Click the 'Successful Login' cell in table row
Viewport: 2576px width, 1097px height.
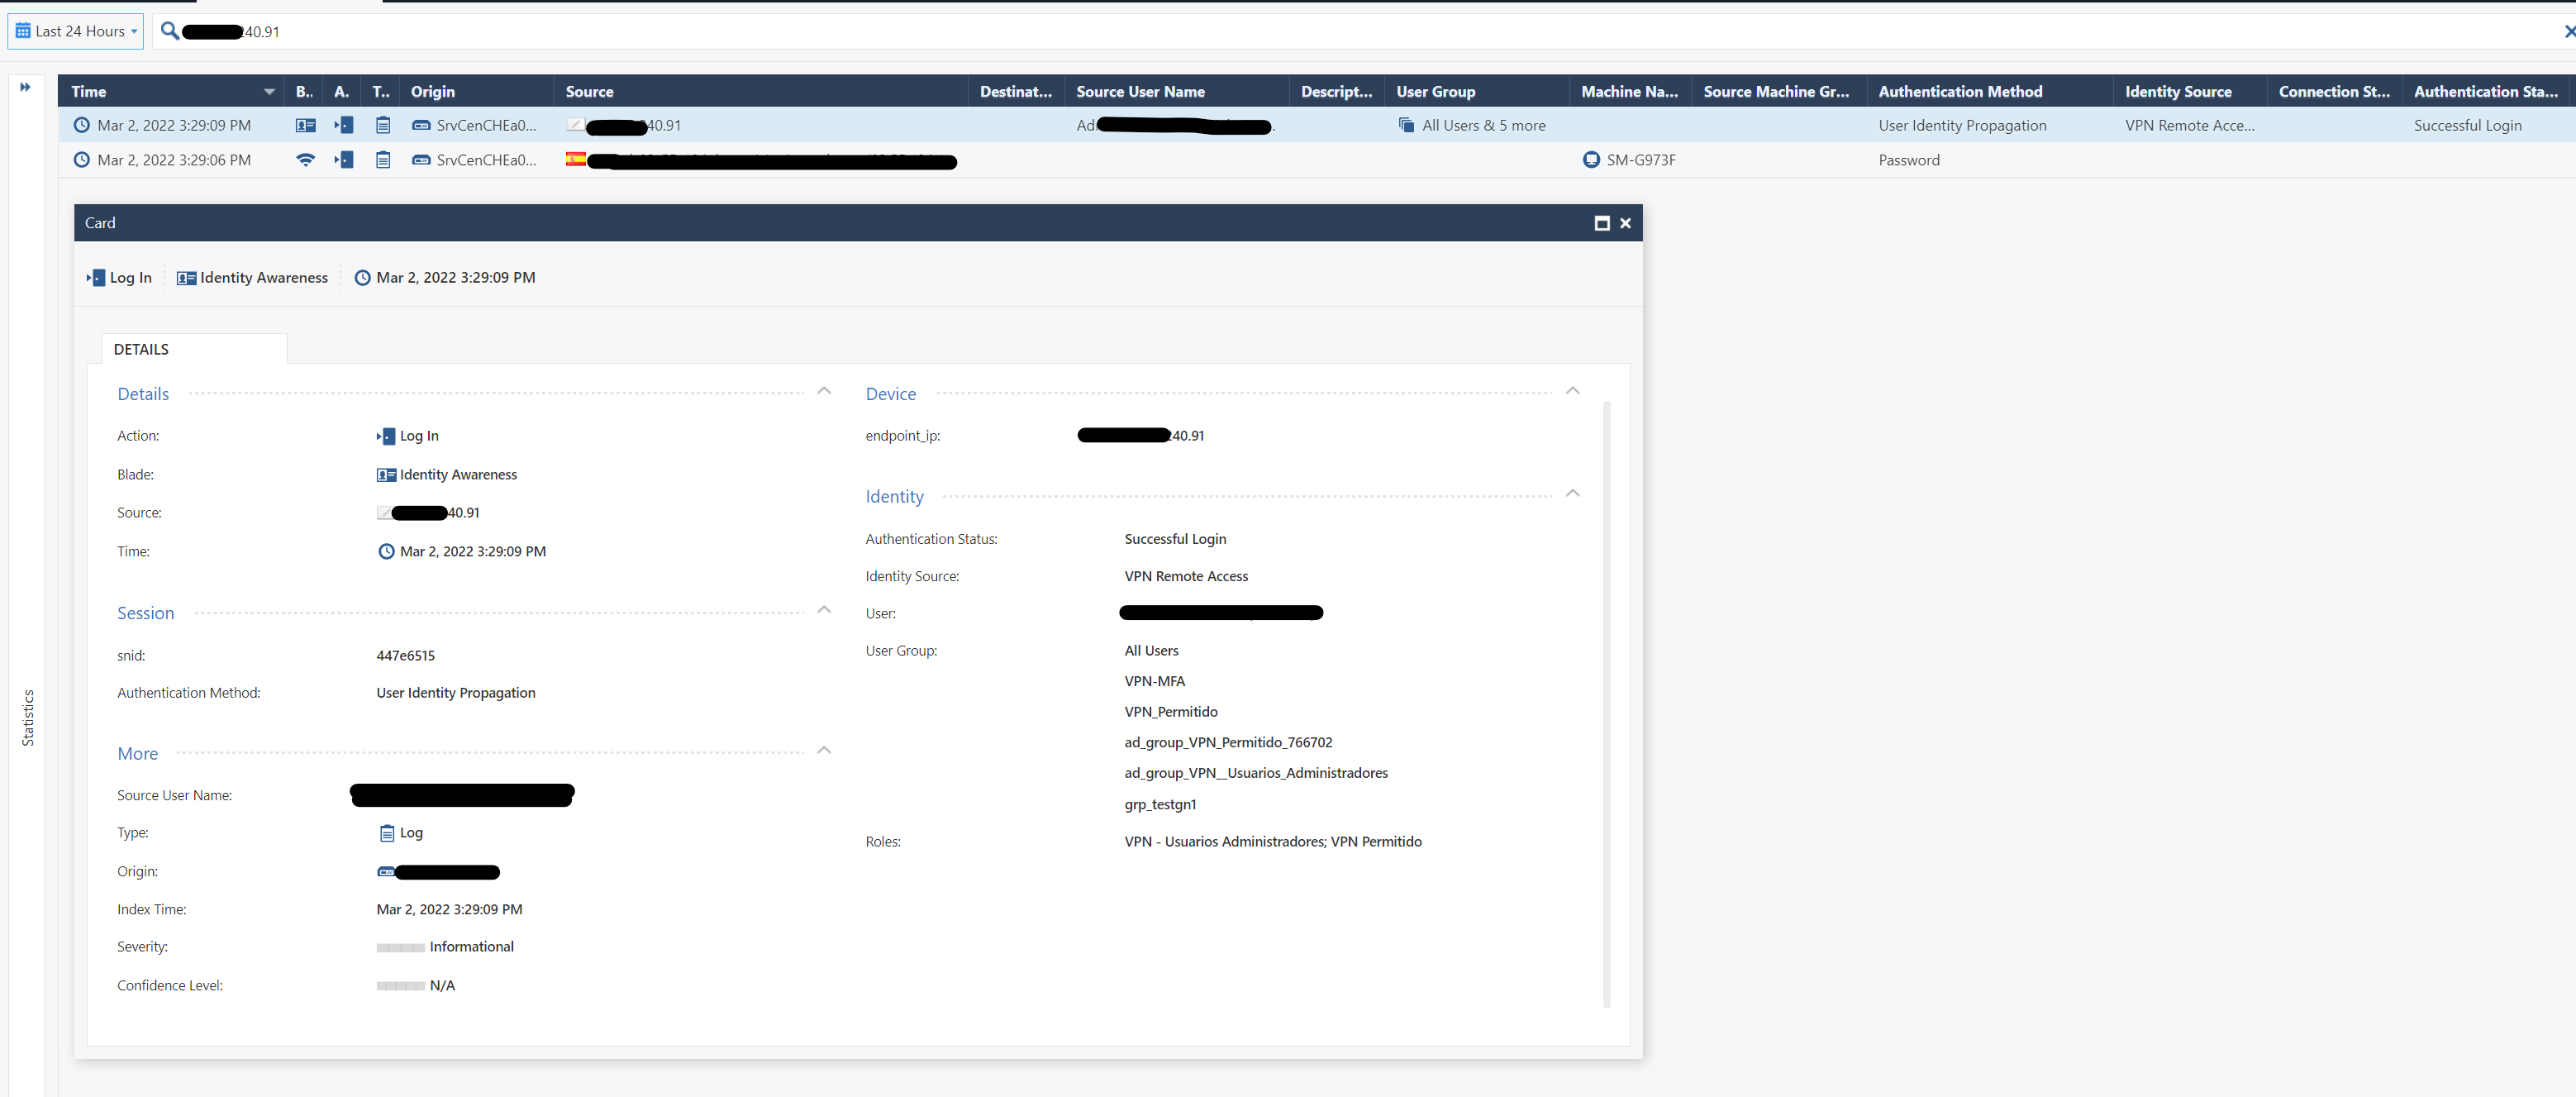pyautogui.click(x=2467, y=125)
